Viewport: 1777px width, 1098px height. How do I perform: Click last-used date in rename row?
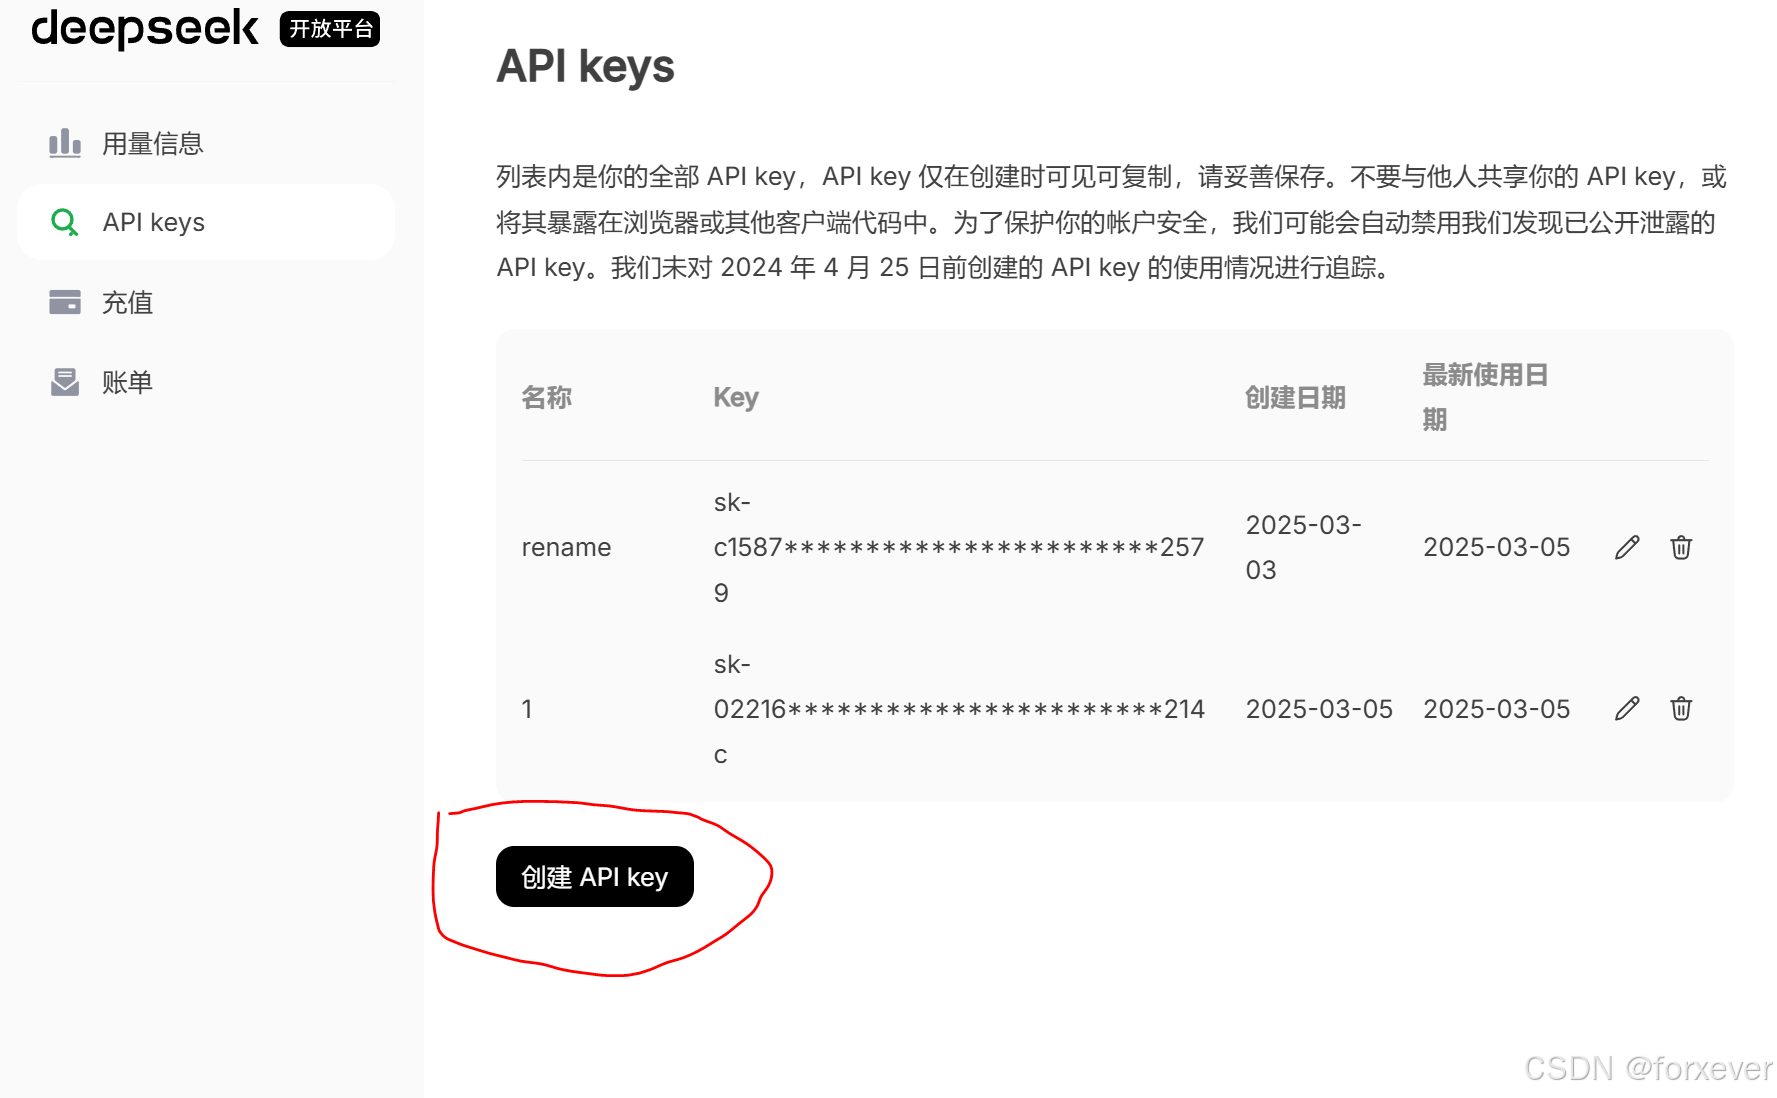(x=1497, y=547)
